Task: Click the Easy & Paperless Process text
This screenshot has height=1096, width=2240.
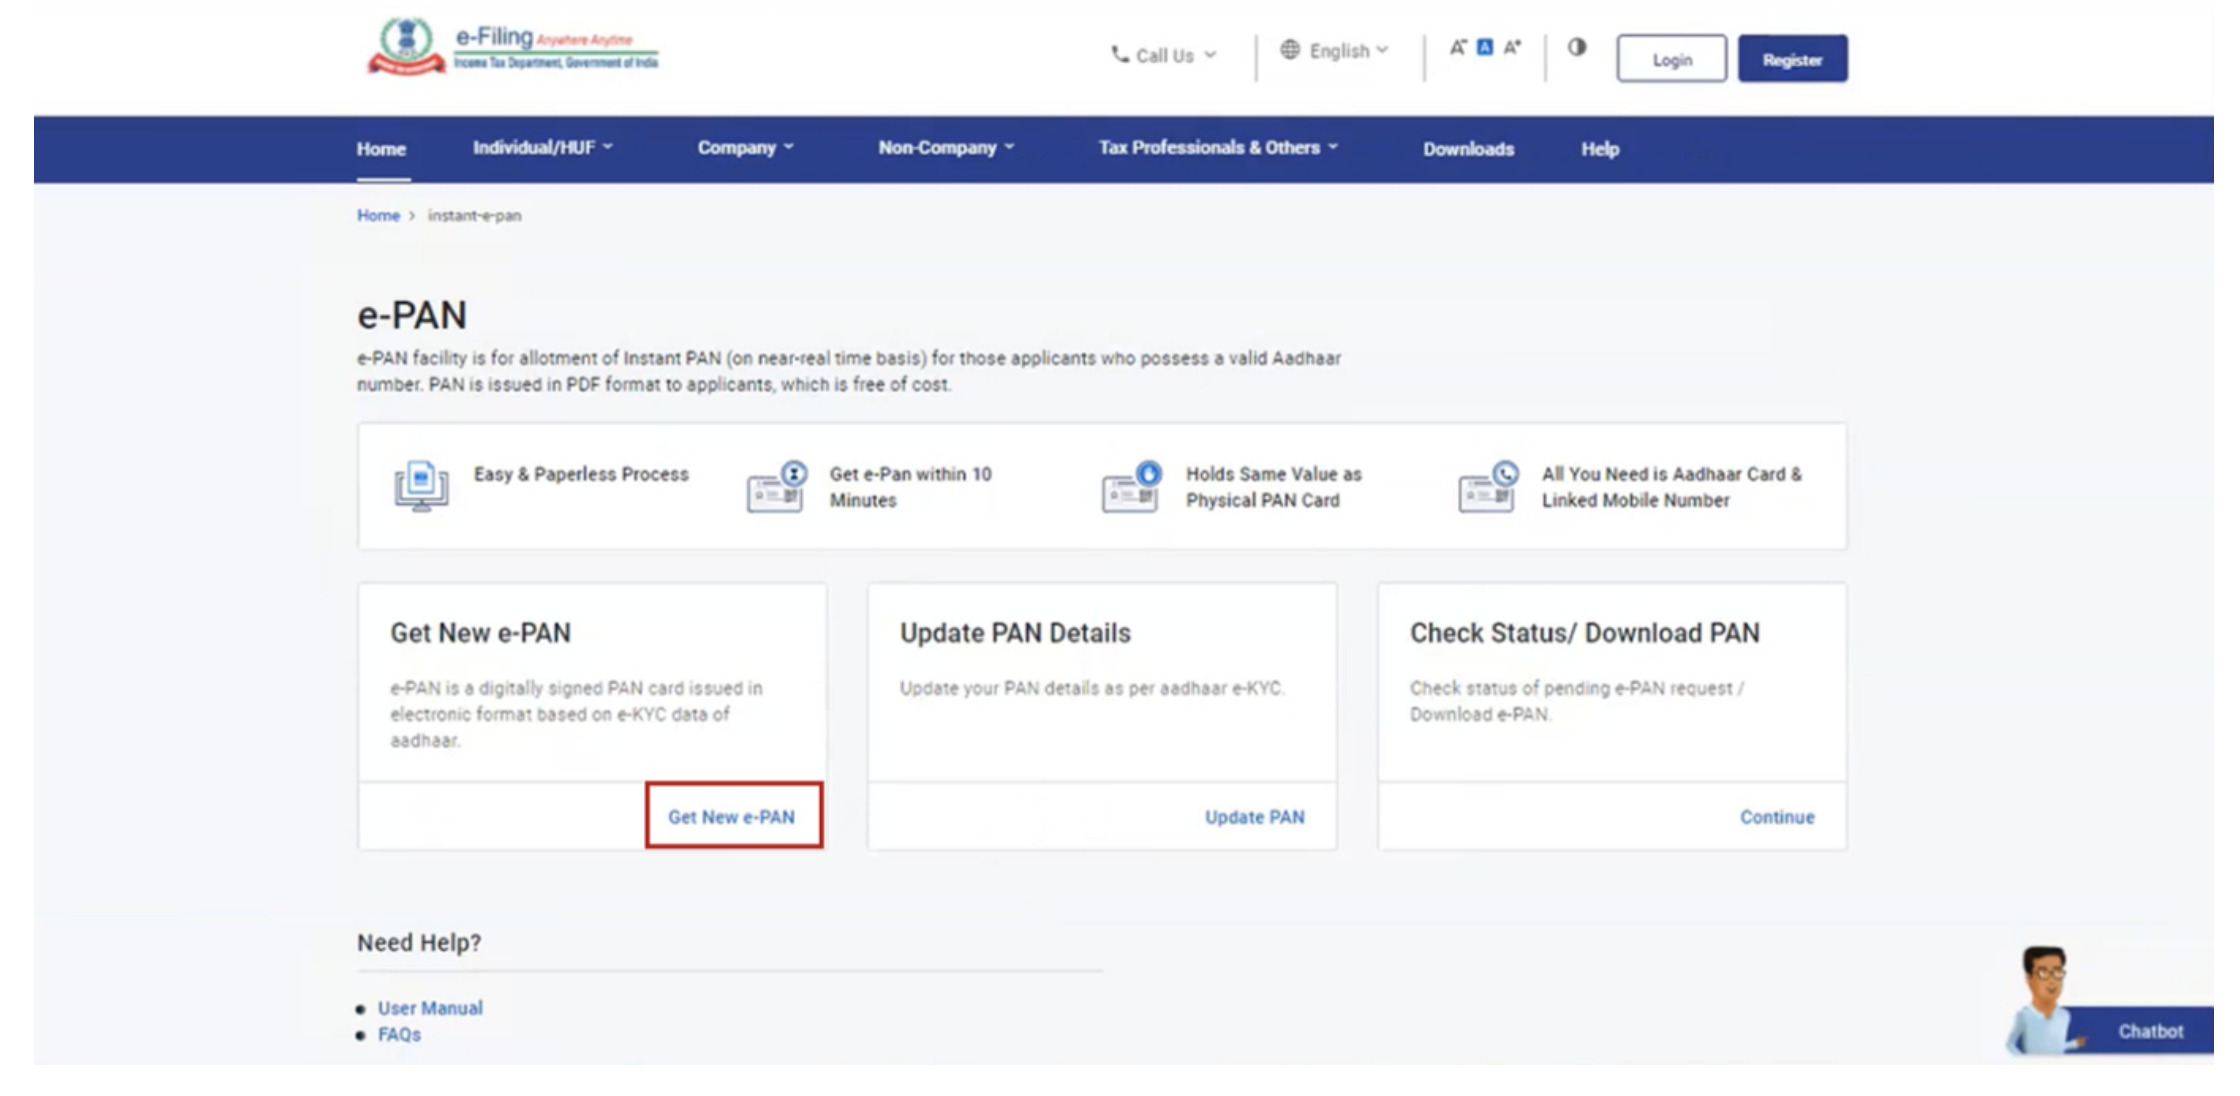Action: click(x=581, y=474)
